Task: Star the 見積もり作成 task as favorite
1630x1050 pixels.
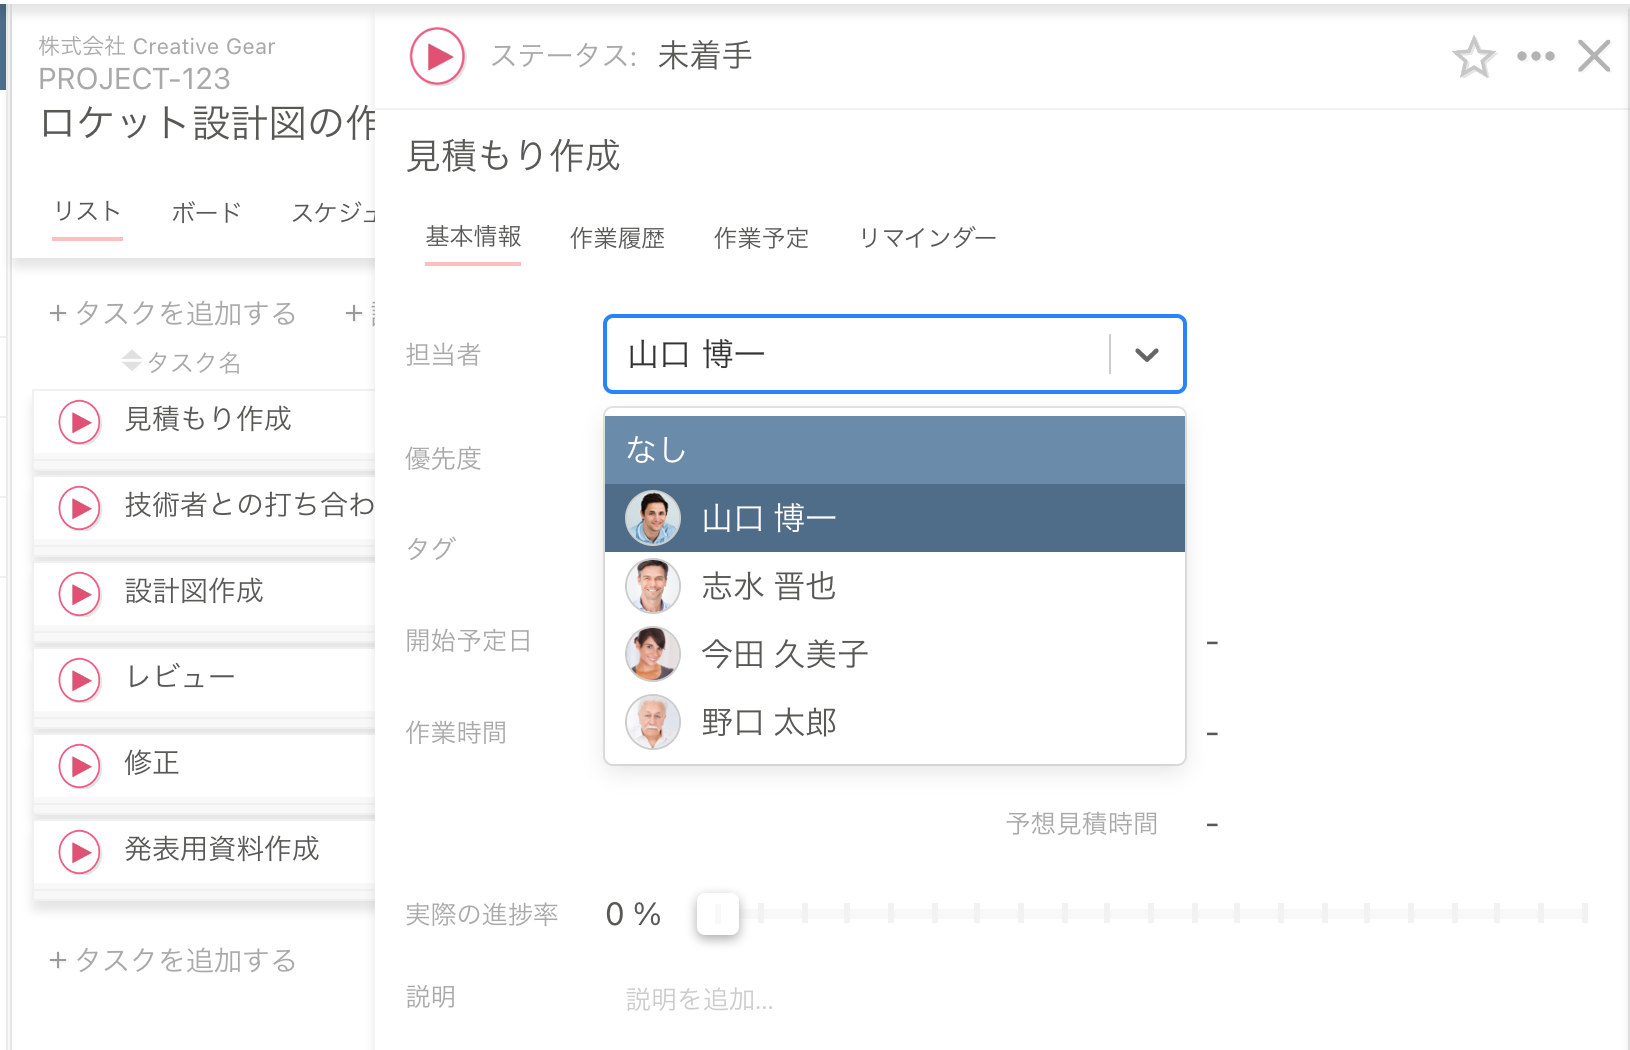Action: [1474, 58]
